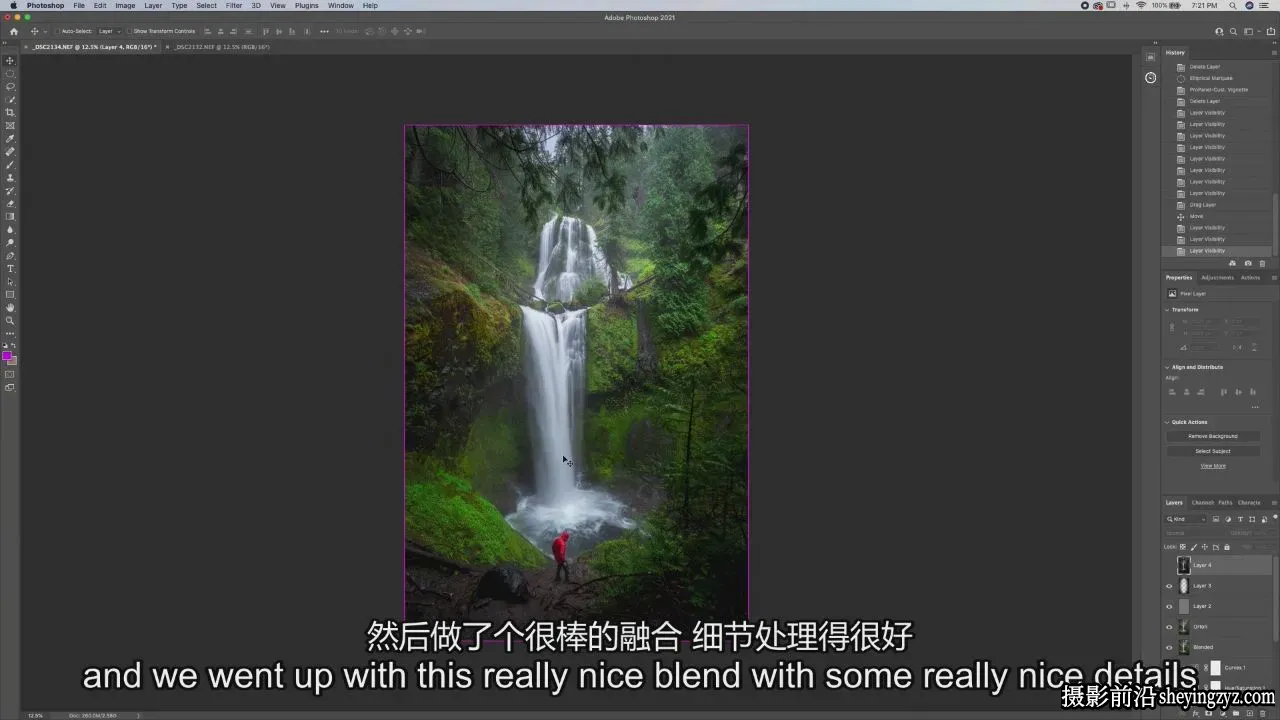Select the Eraser tool
1280x720 pixels.
point(10,204)
